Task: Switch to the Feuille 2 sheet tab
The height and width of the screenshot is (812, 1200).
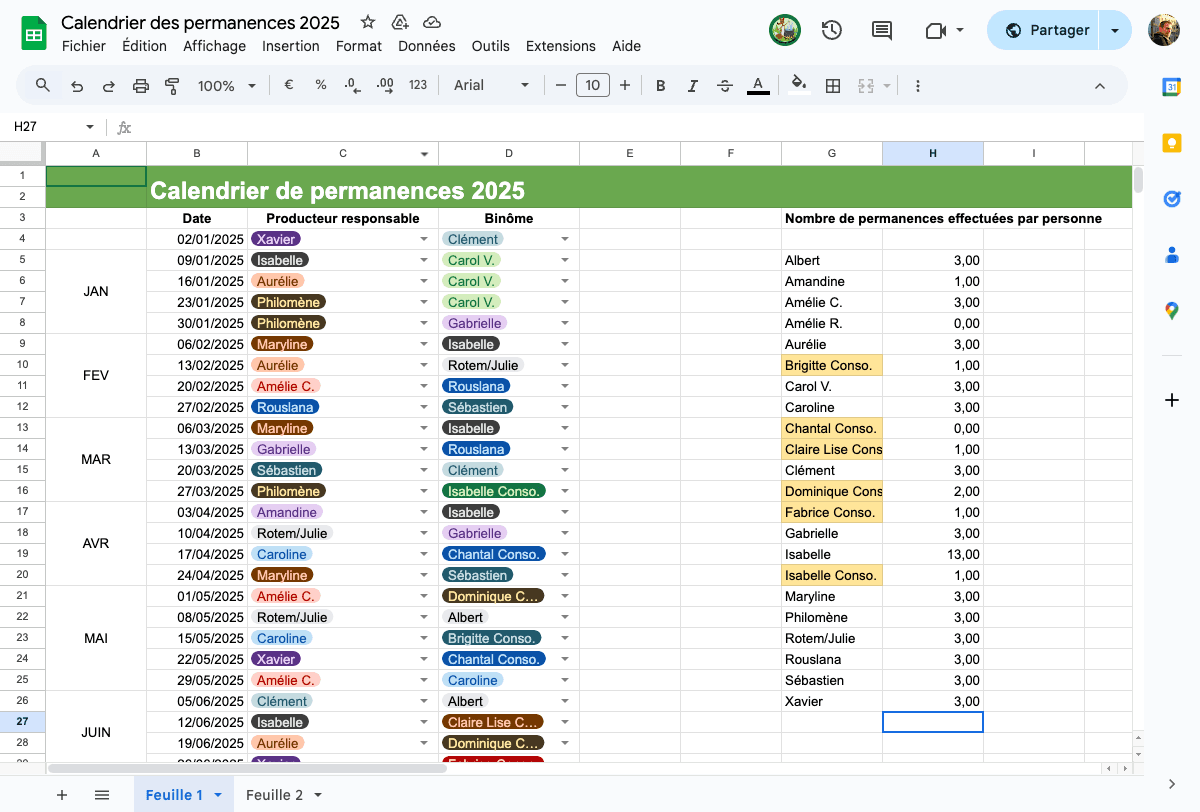Action: [x=274, y=795]
